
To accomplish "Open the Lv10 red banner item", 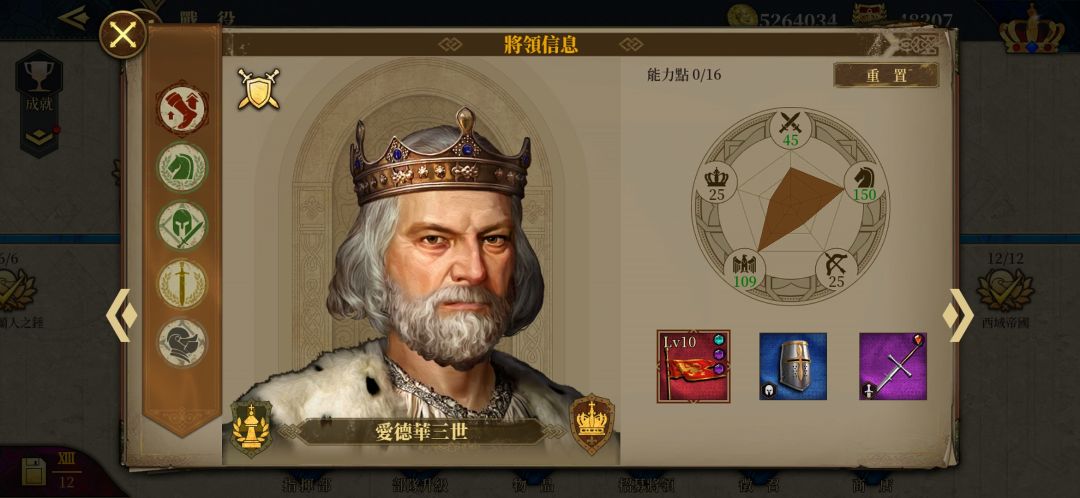I will click(x=694, y=366).
